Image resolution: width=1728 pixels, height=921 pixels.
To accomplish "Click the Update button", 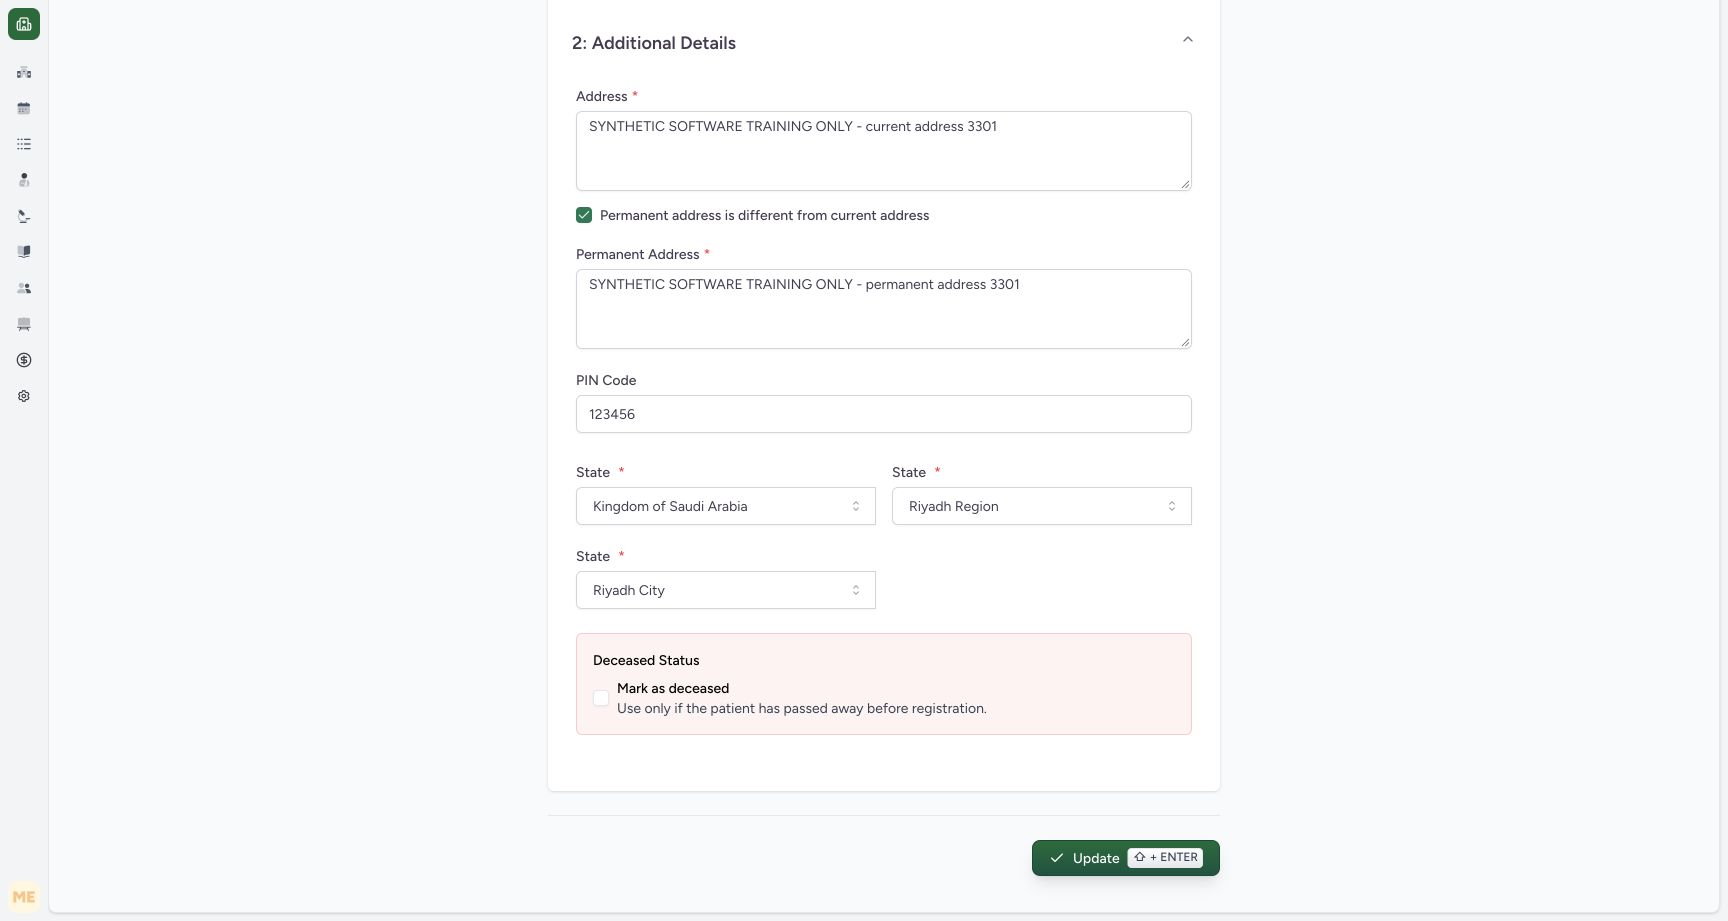I will pyautogui.click(x=1126, y=858).
